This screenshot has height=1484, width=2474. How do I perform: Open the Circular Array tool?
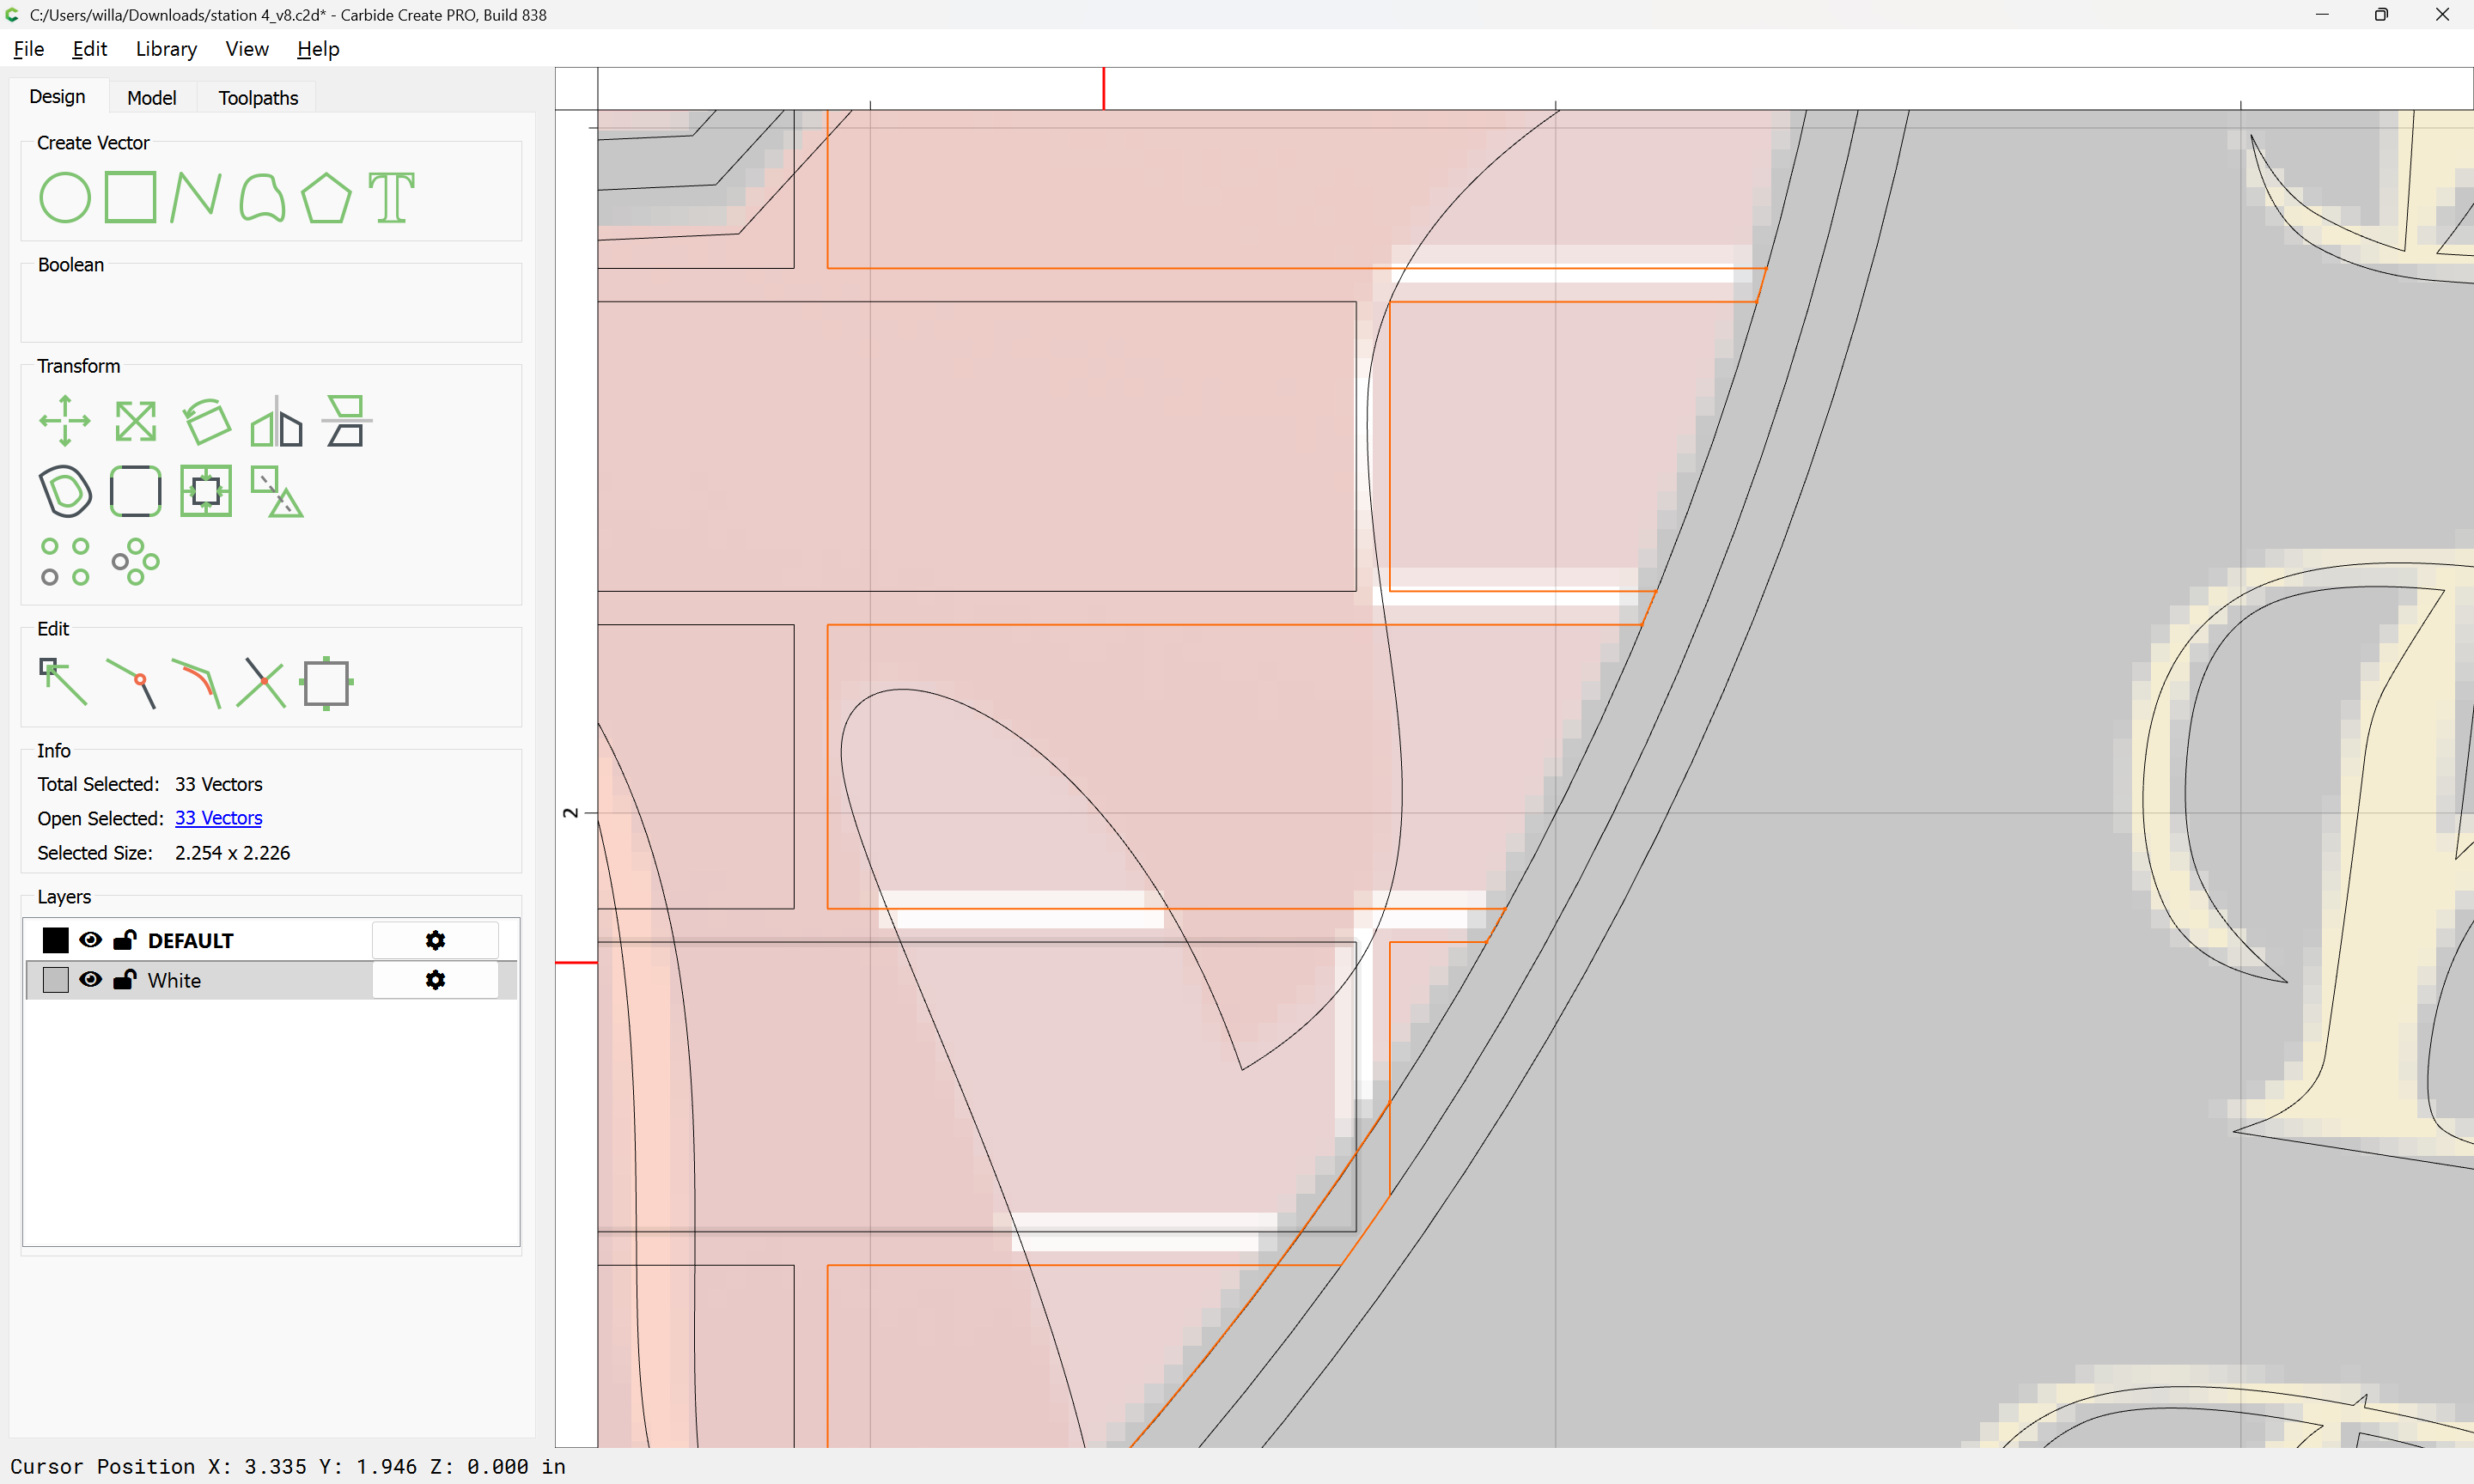pyautogui.click(x=135, y=562)
